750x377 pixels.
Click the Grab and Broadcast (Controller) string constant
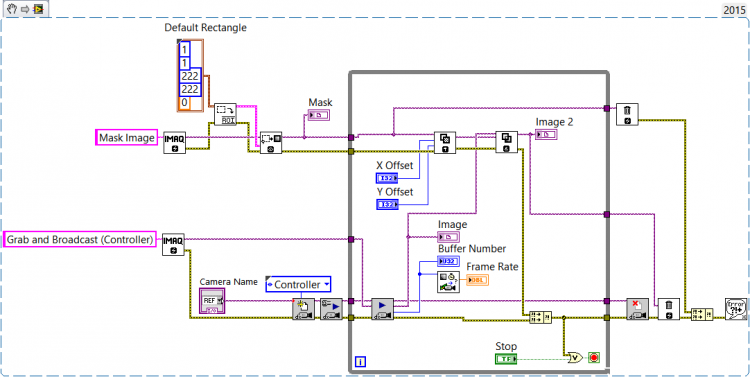pos(80,239)
